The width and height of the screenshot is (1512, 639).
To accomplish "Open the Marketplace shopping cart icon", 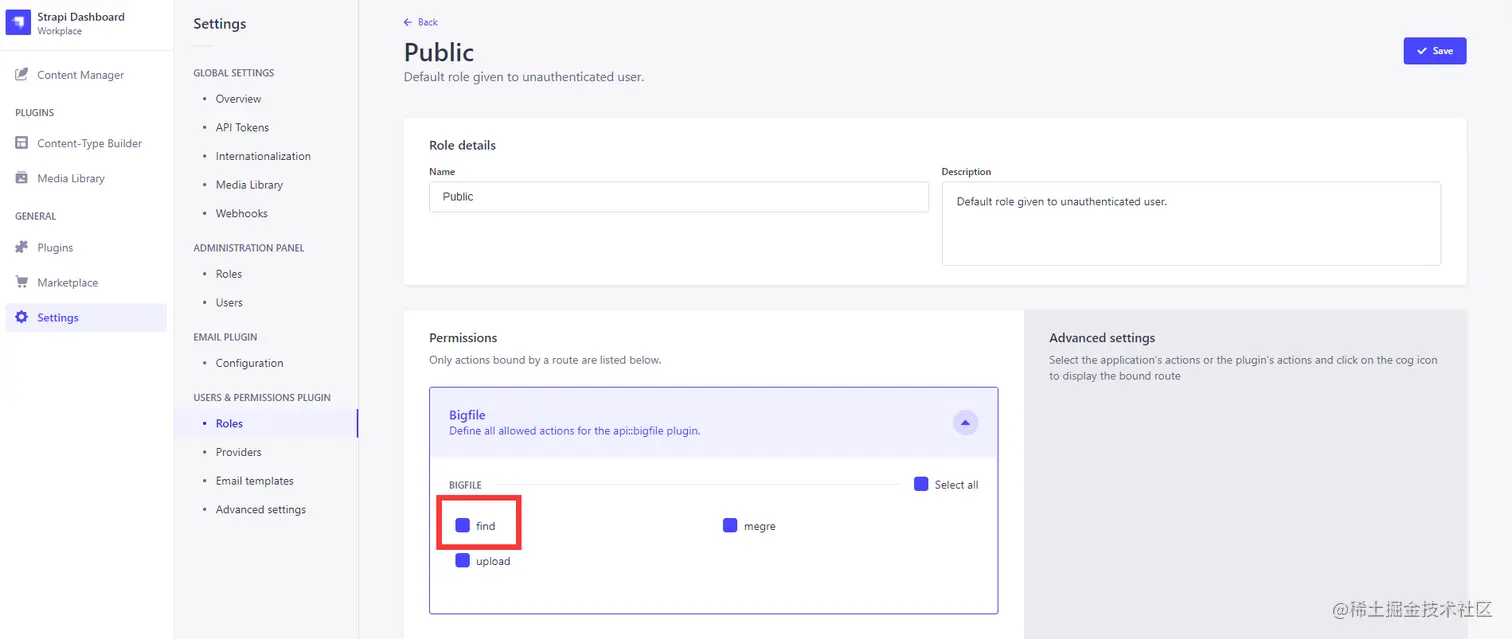I will 21,282.
